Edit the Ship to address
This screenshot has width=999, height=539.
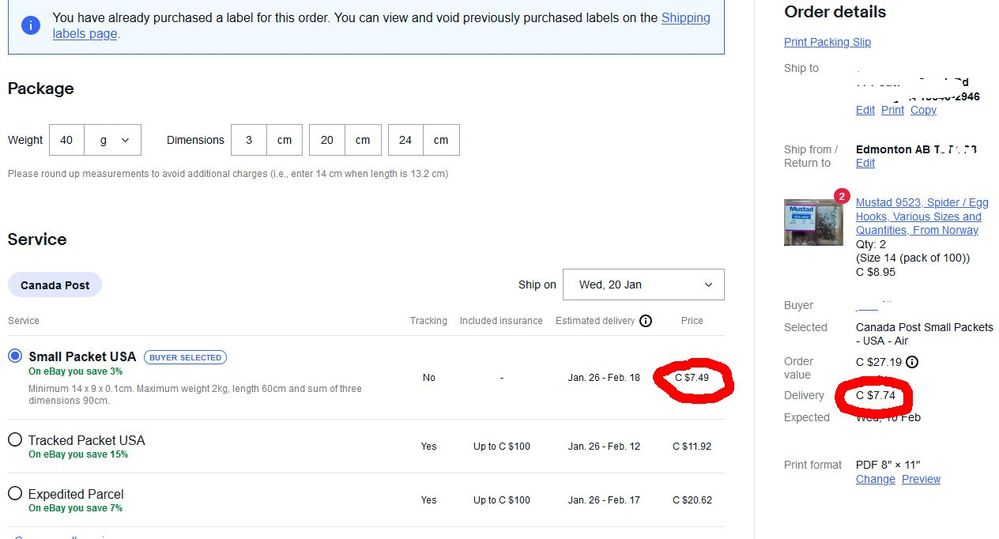click(x=865, y=110)
